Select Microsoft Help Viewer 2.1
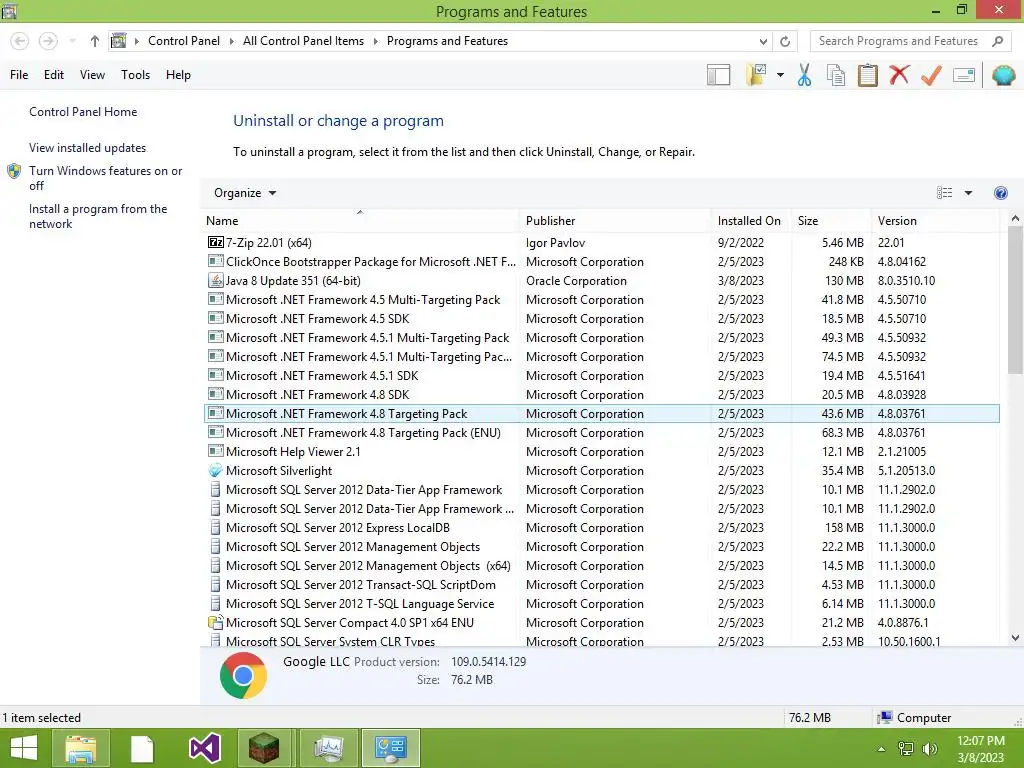Screen dimensions: 1024x768 click(x=601, y=452)
